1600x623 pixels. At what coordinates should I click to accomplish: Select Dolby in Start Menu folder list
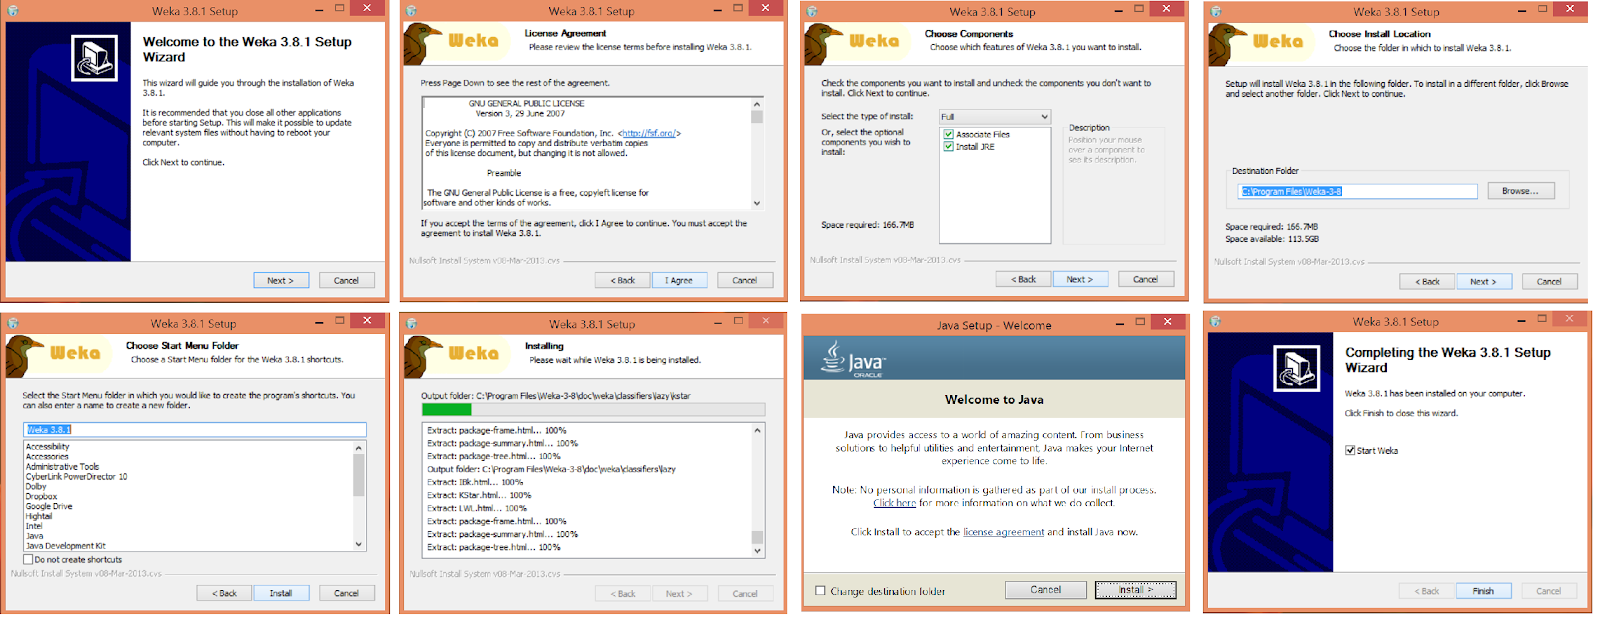pyautogui.click(x=36, y=487)
